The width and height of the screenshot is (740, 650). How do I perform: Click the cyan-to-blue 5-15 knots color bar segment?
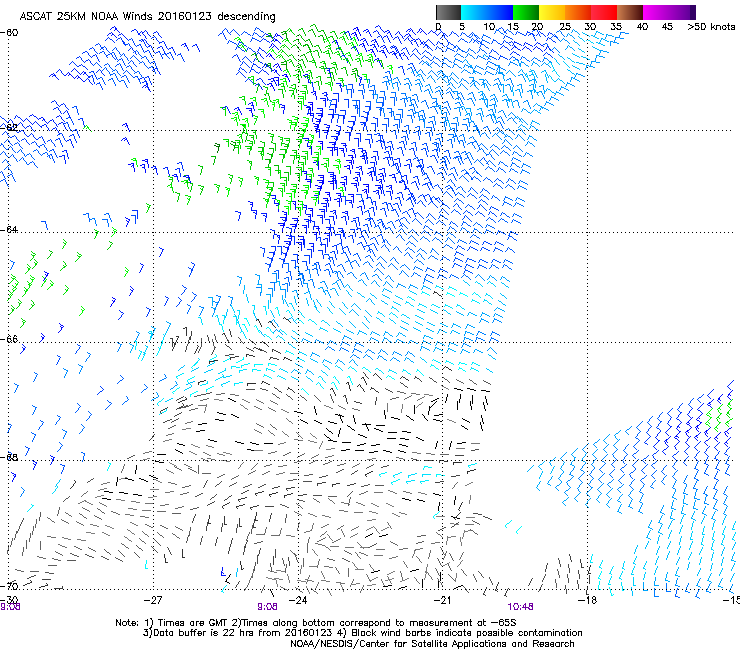pyautogui.click(x=487, y=12)
